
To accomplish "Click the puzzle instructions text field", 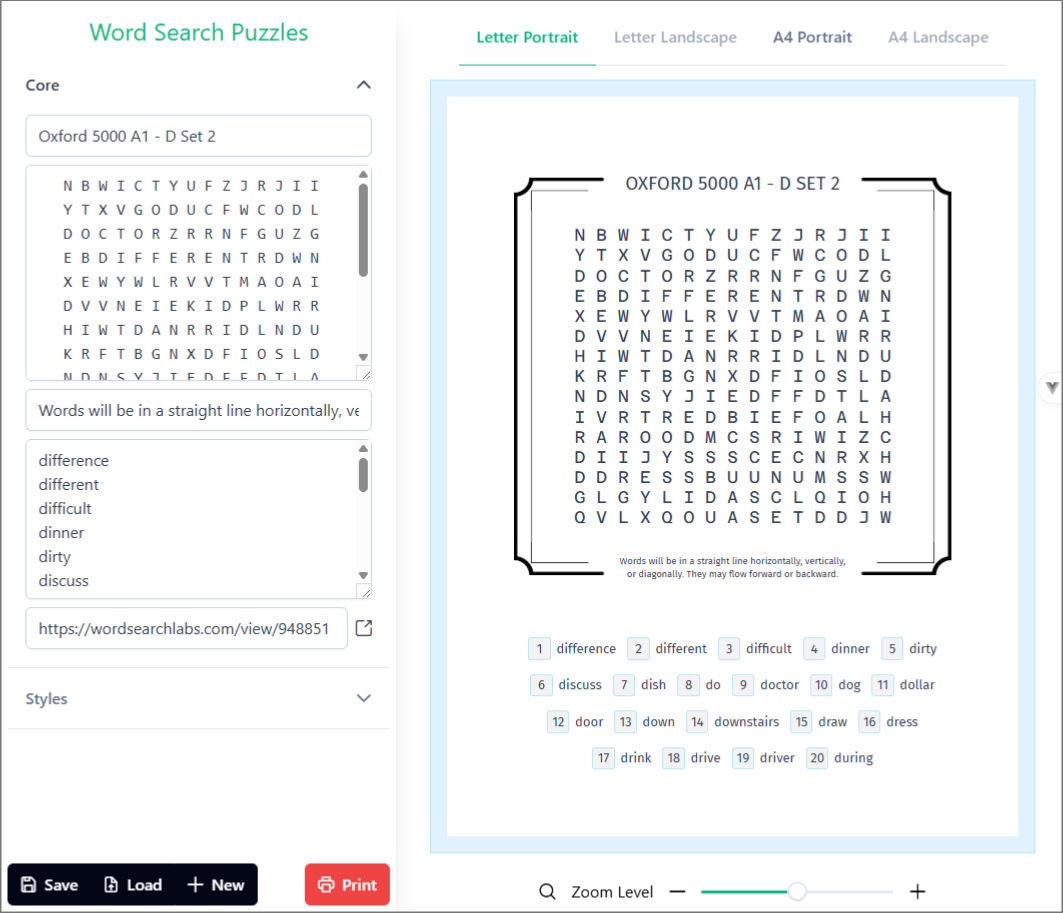I will [x=198, y=410].
